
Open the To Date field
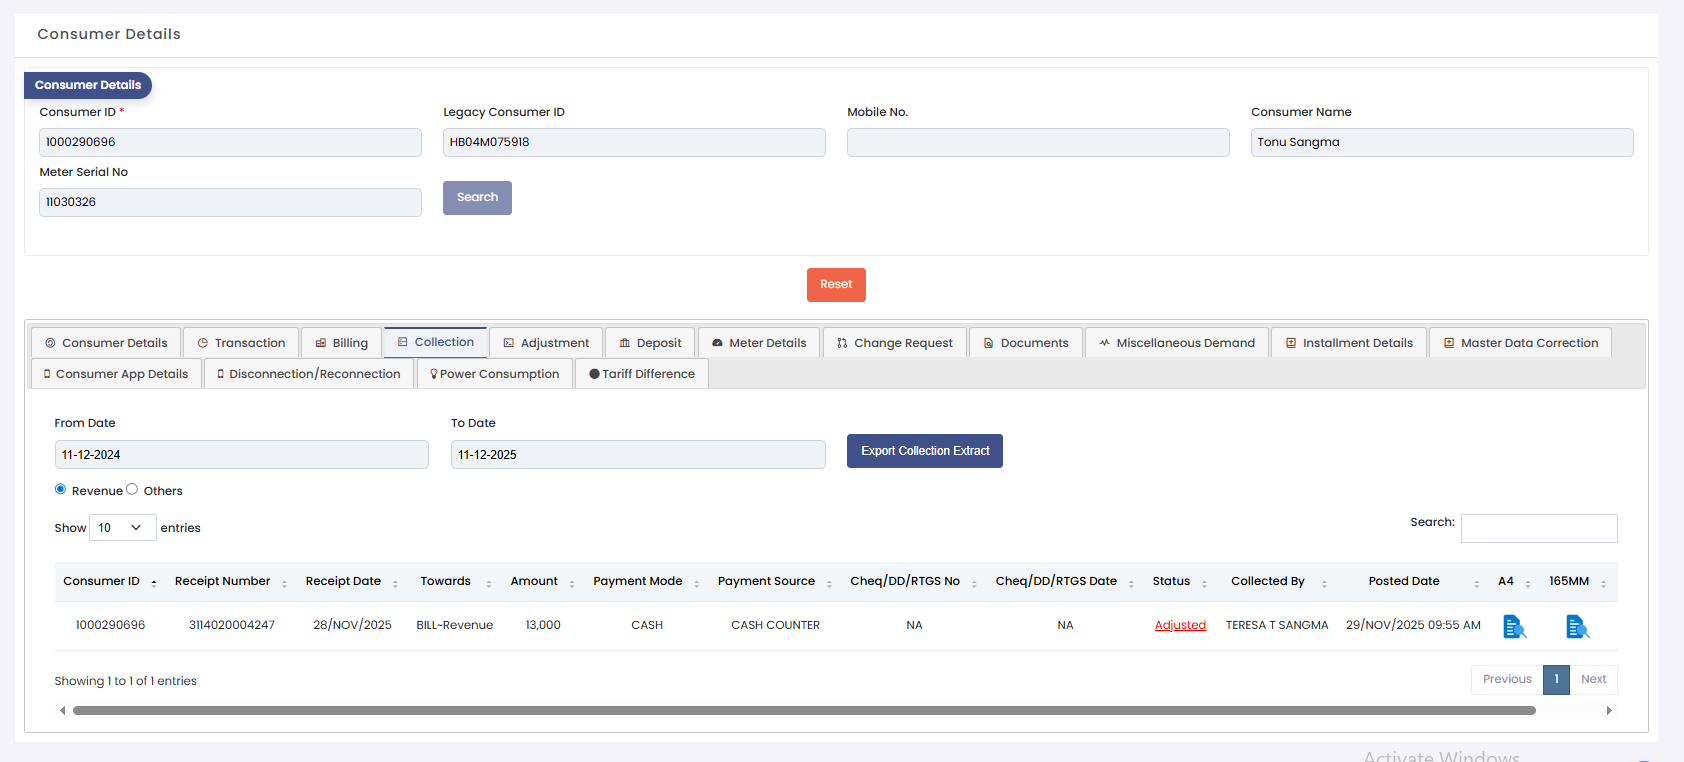pyautogui.click(x=638, y=455)
